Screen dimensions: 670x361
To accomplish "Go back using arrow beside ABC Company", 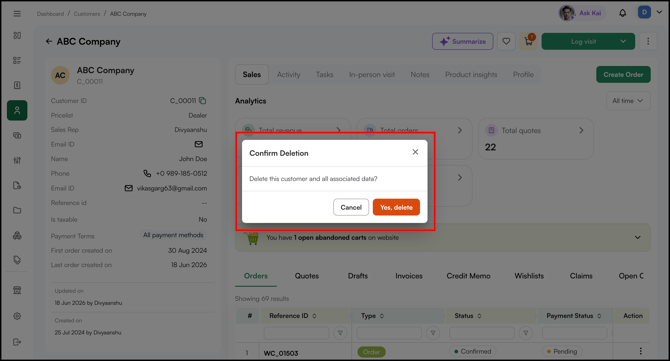I will pos(49,41).
